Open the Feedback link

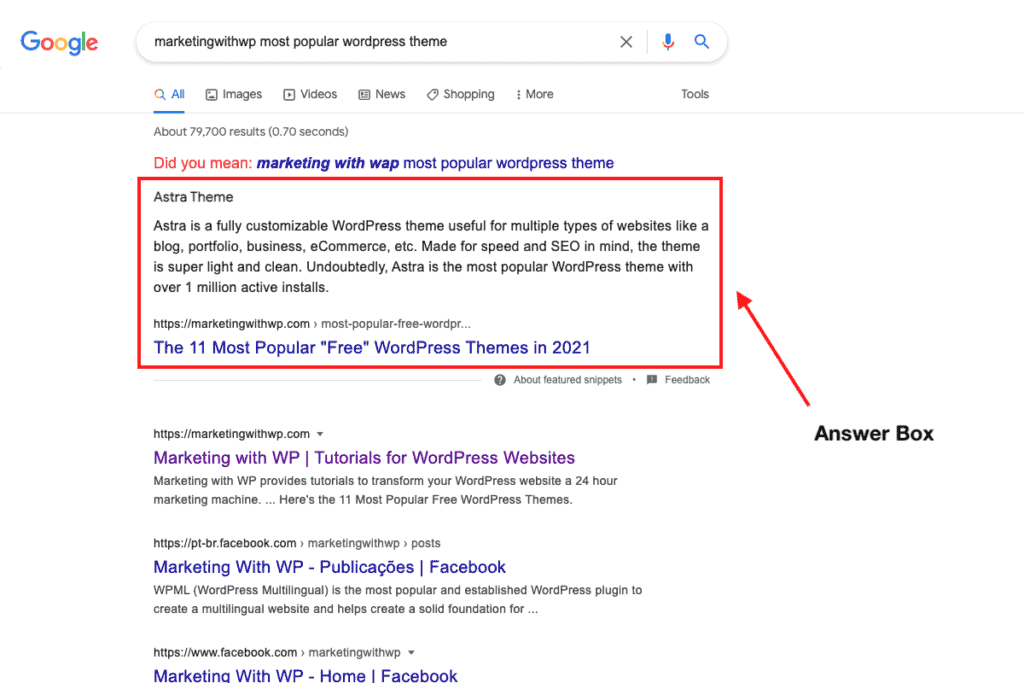point(687,380)
